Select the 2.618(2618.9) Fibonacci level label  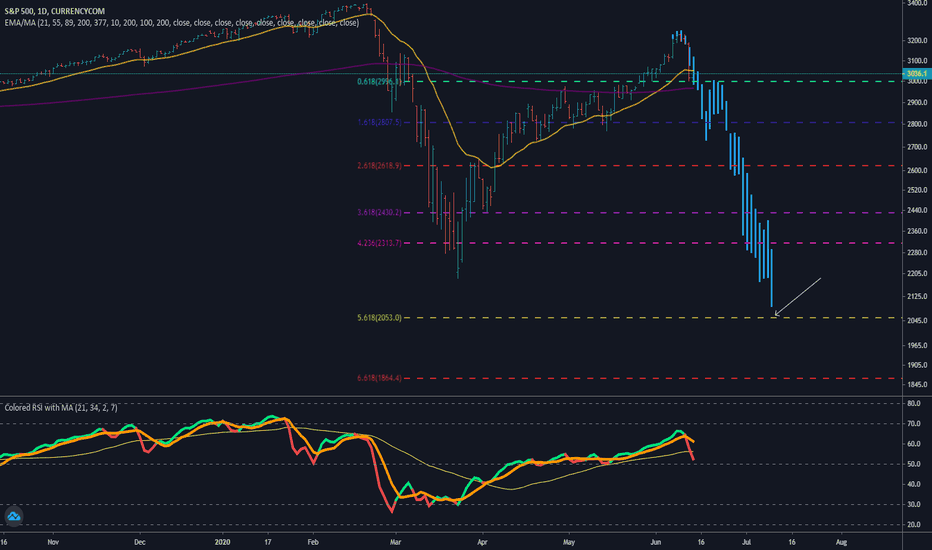(x=379, y=166)
